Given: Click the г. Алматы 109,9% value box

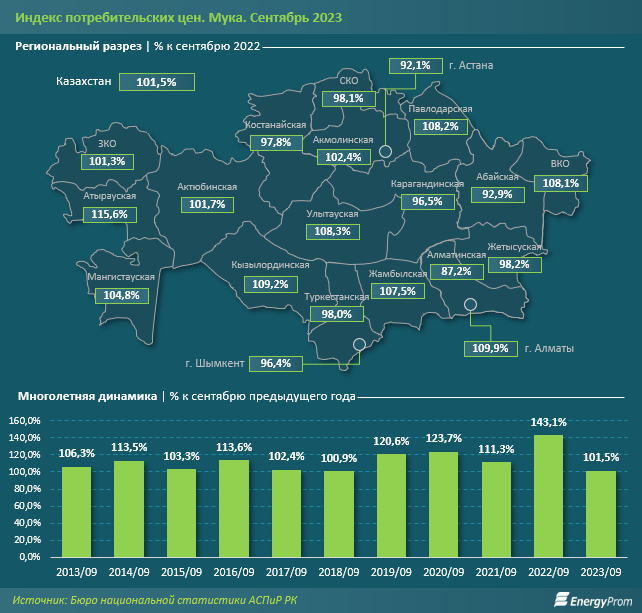Looking at the screenshot, I should coord(491,348).
